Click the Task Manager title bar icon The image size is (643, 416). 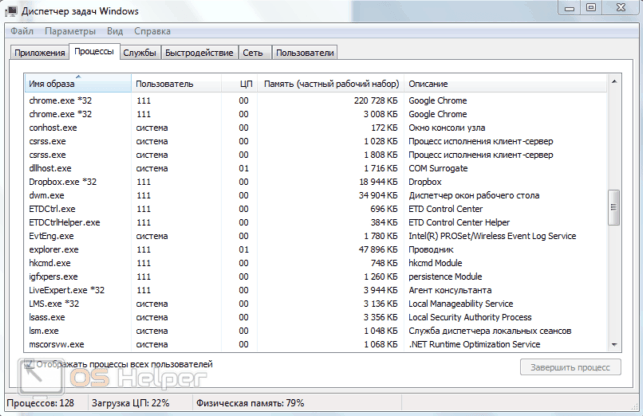tap(11, 11)
